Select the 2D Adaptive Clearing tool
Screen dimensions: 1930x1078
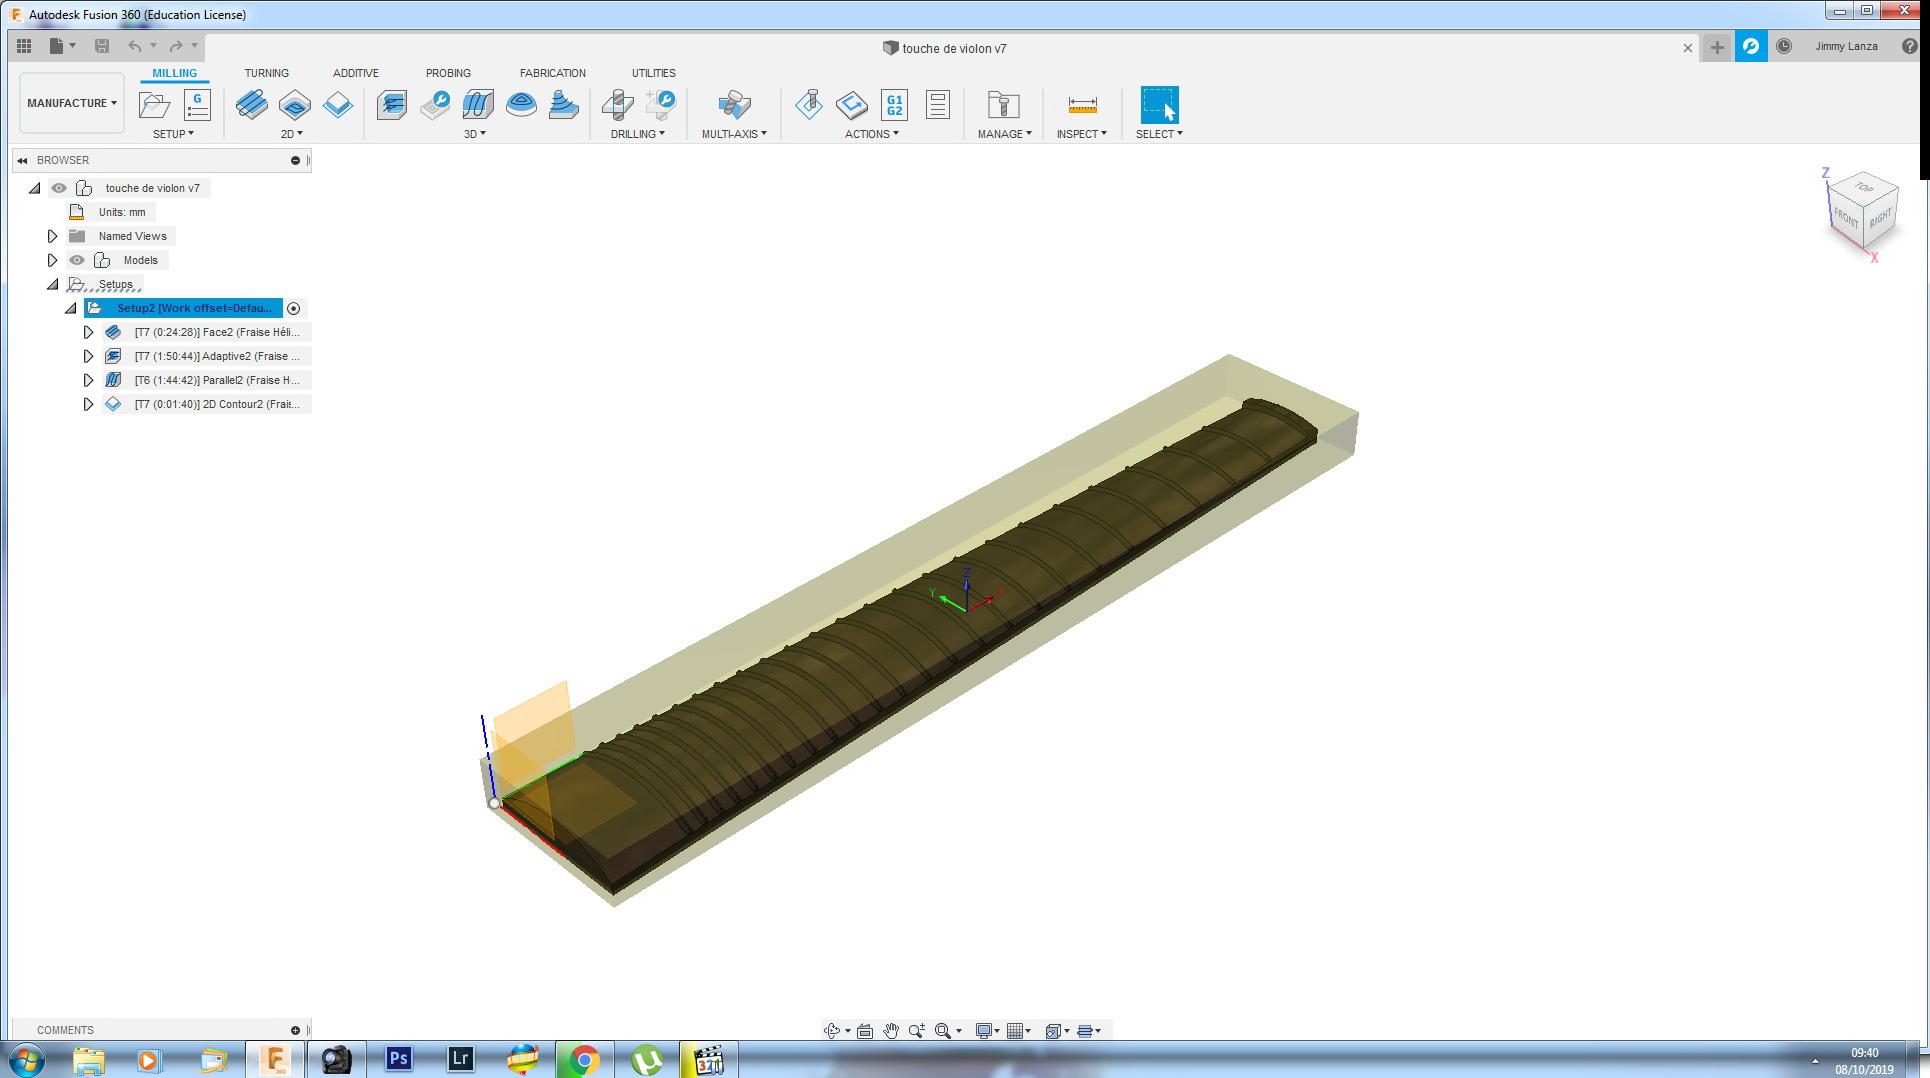[251, 105]
